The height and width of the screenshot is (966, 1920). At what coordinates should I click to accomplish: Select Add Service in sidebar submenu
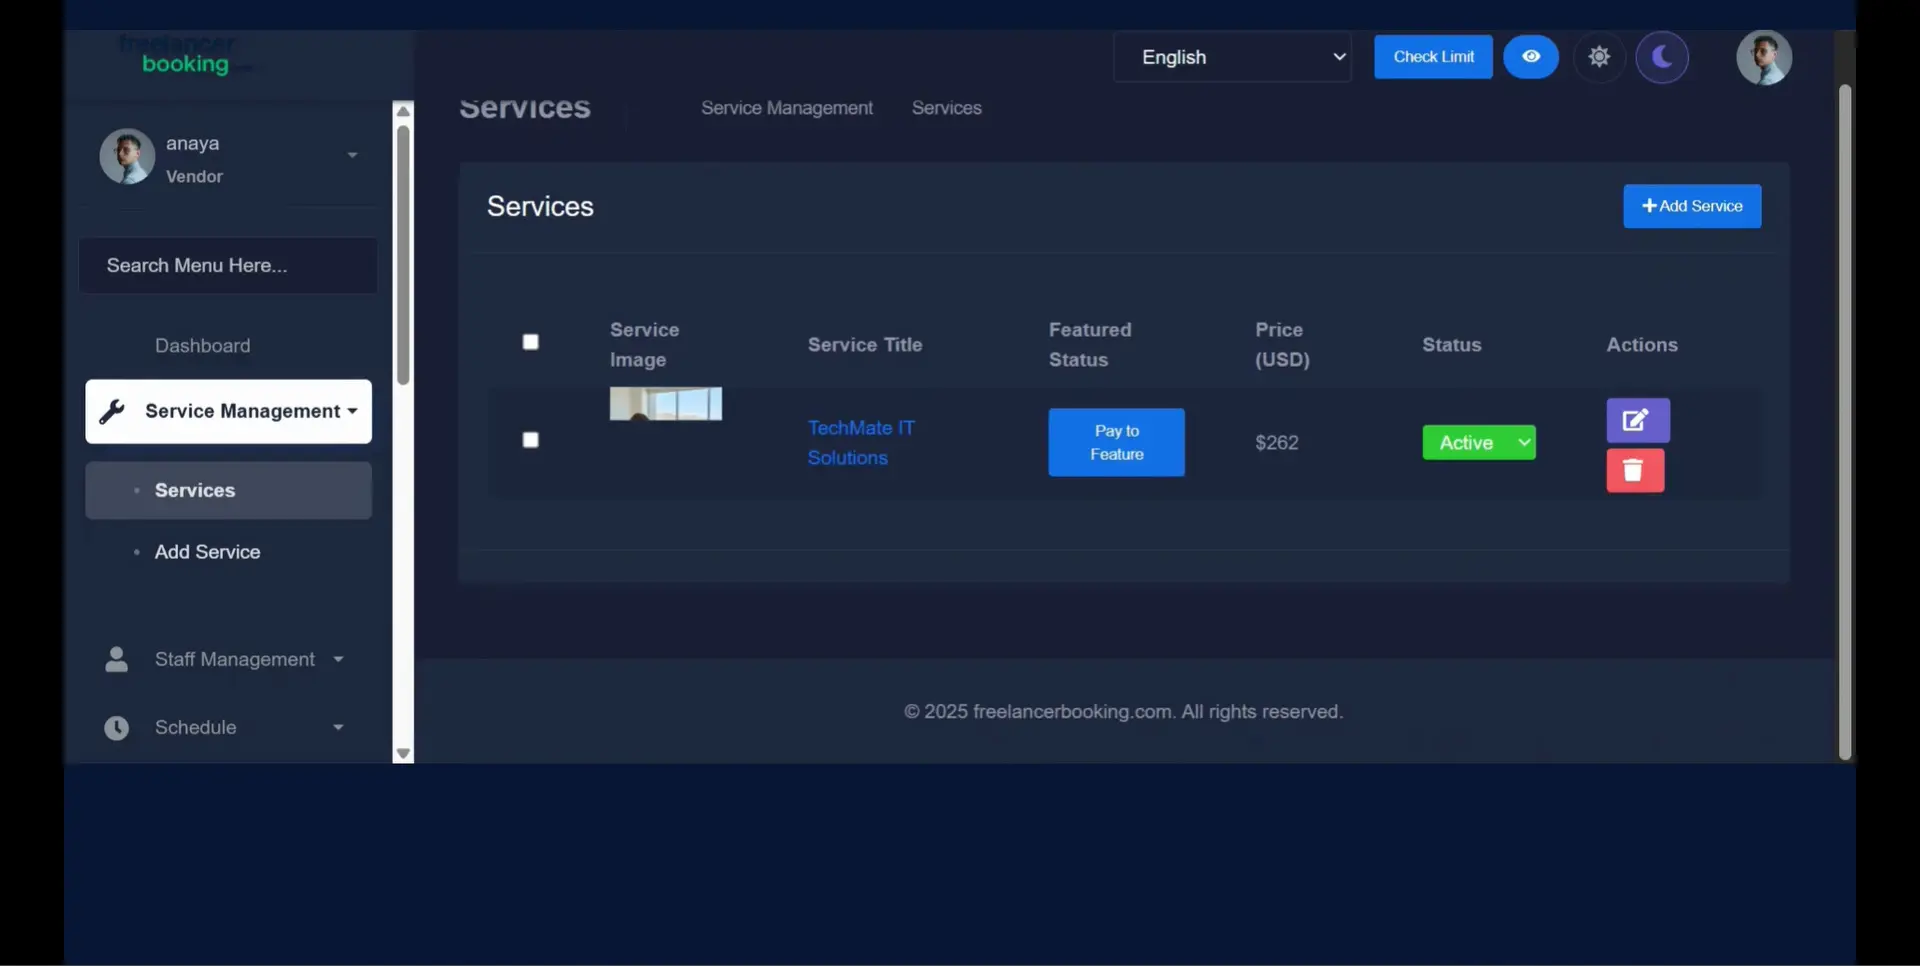click(207, 552)
